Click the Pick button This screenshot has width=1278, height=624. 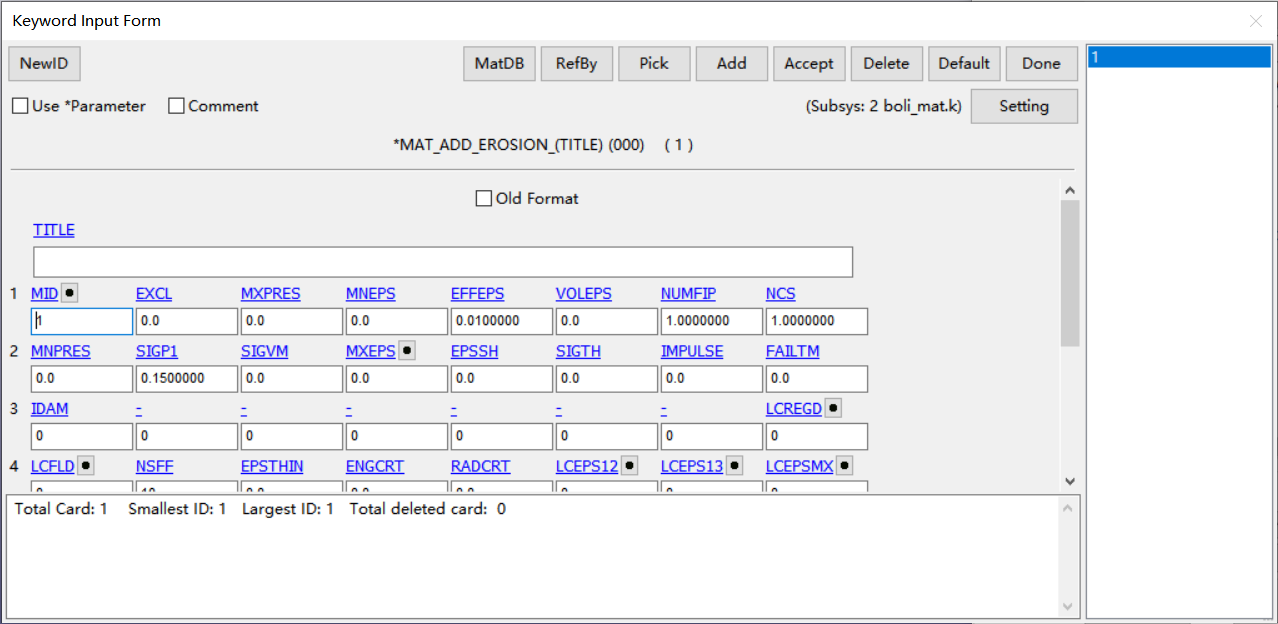click(654, 64)
